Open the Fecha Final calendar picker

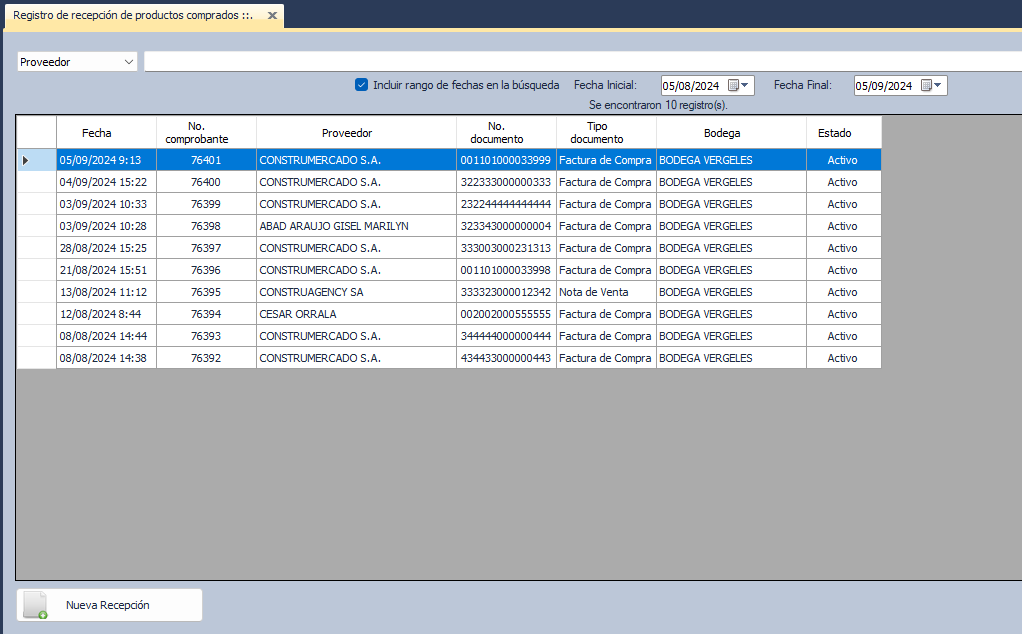point(931,86)
